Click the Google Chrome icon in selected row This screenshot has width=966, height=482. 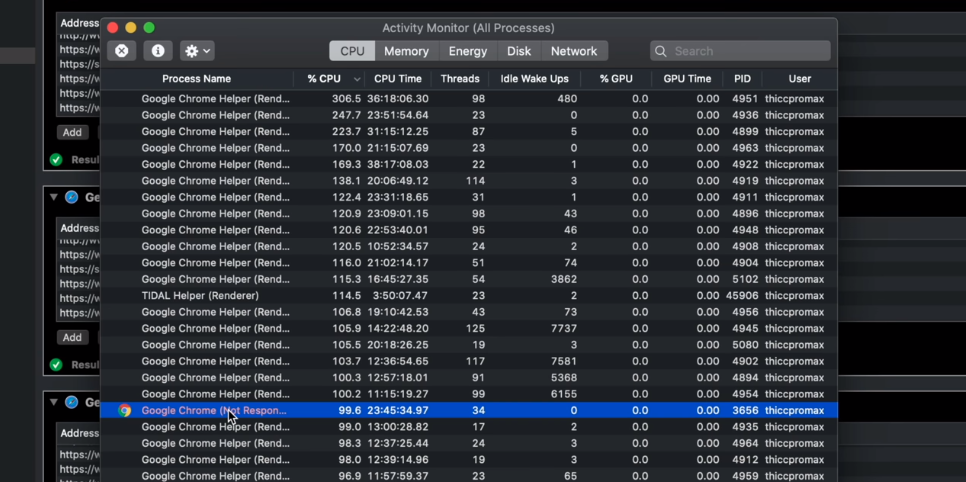[124, 411]
